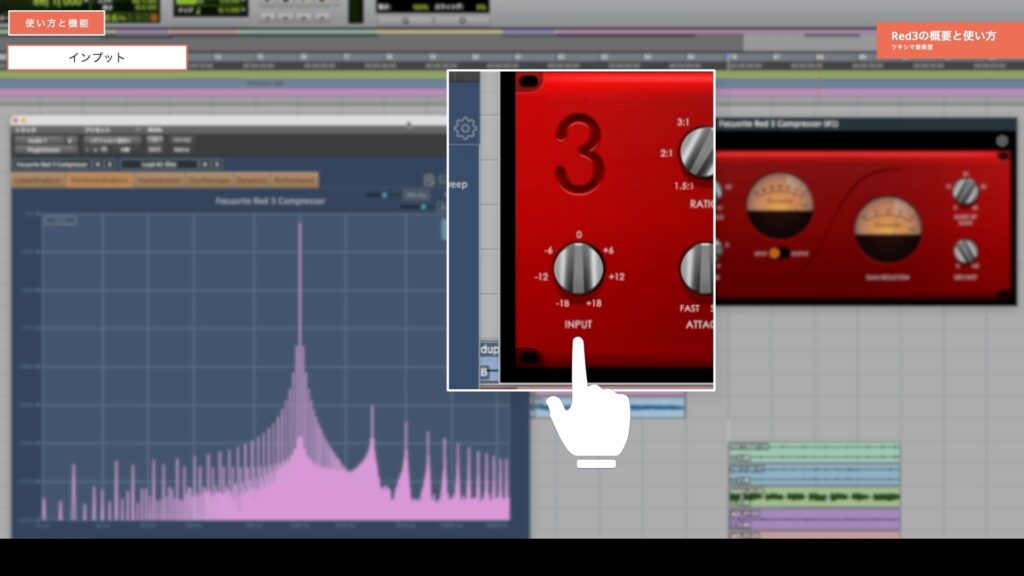Select the highlighted Harmonic Analysis tab
The width and height of the screenshot is (1024, 576).
point(99,180)
